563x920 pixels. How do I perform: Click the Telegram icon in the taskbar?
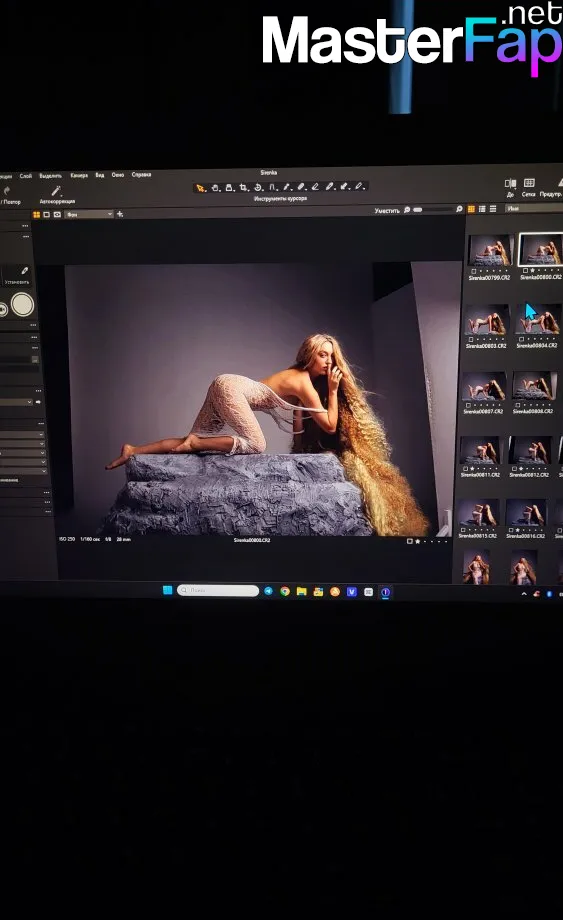[269, 591]
